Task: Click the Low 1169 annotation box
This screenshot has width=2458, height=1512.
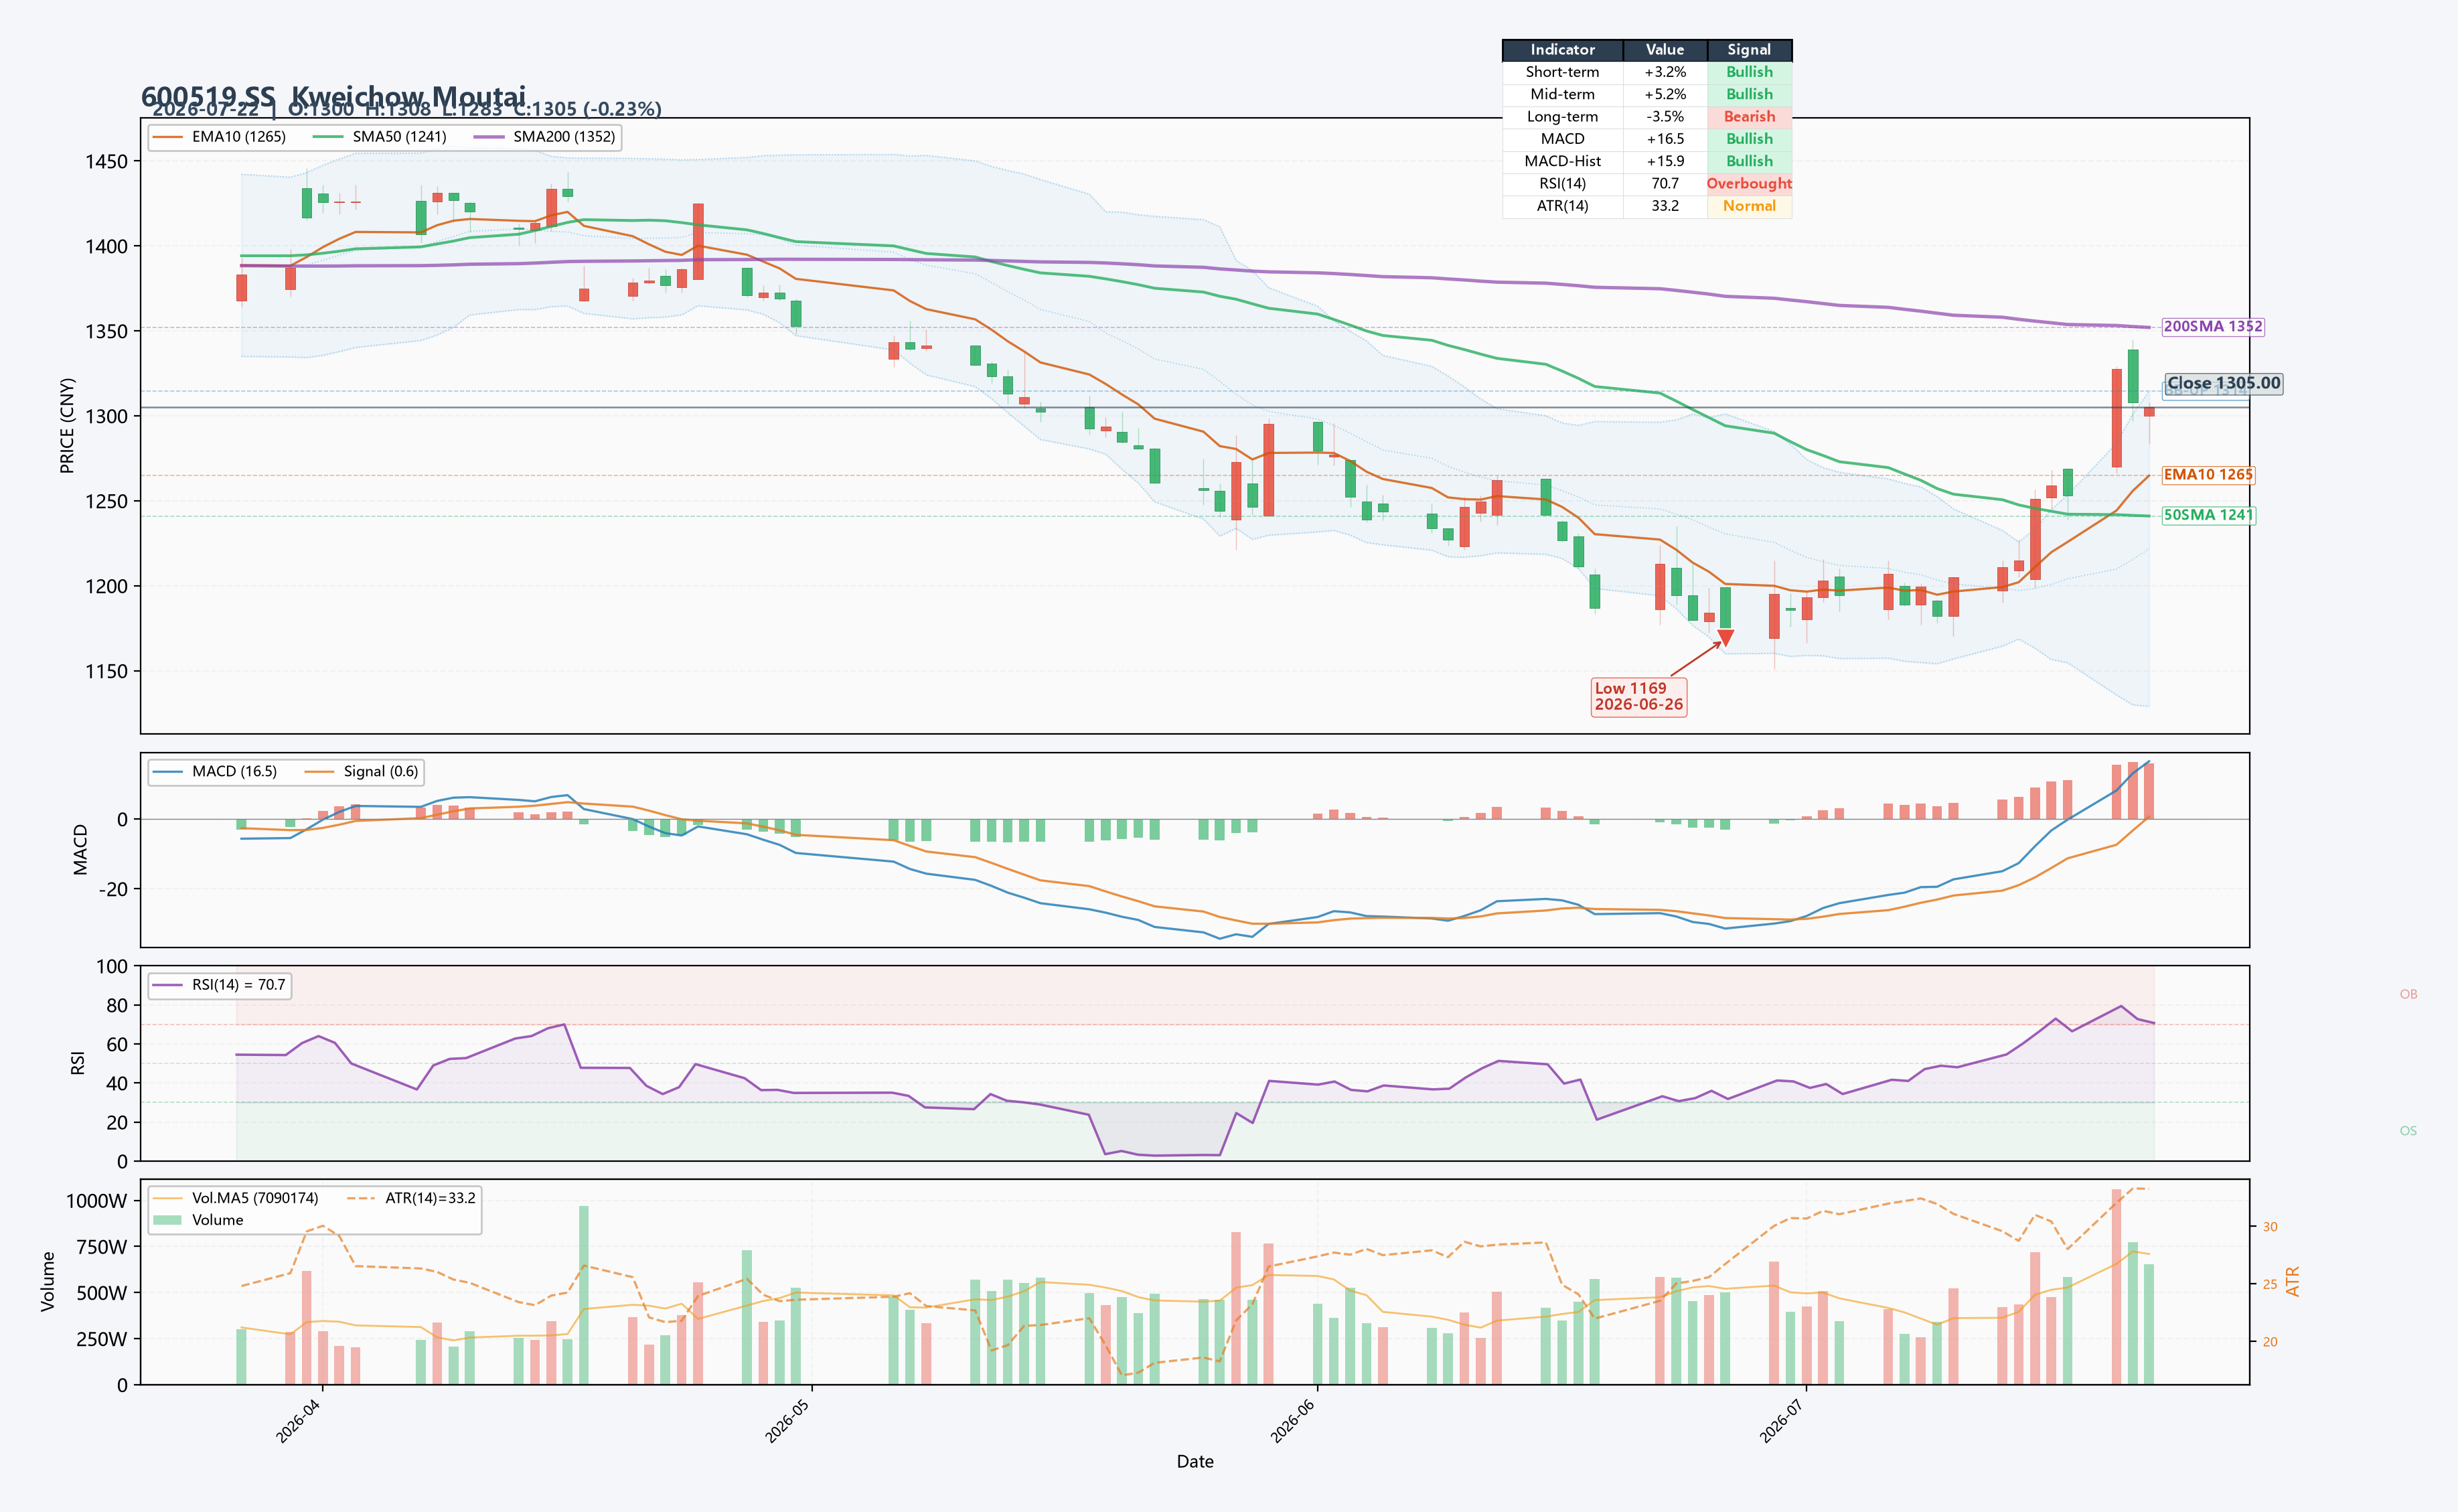Action: pos(1638,697)
